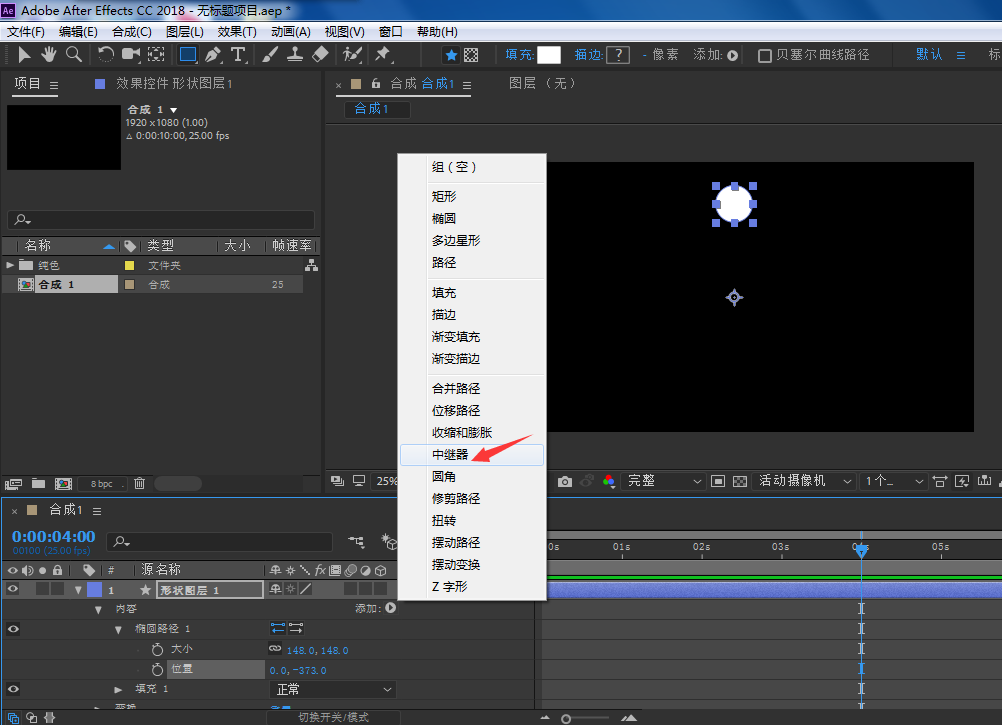This screenshot has height=725, width=1002.
Task: Pick the Clone Stamp tool
Action: (x=295, y=54)
